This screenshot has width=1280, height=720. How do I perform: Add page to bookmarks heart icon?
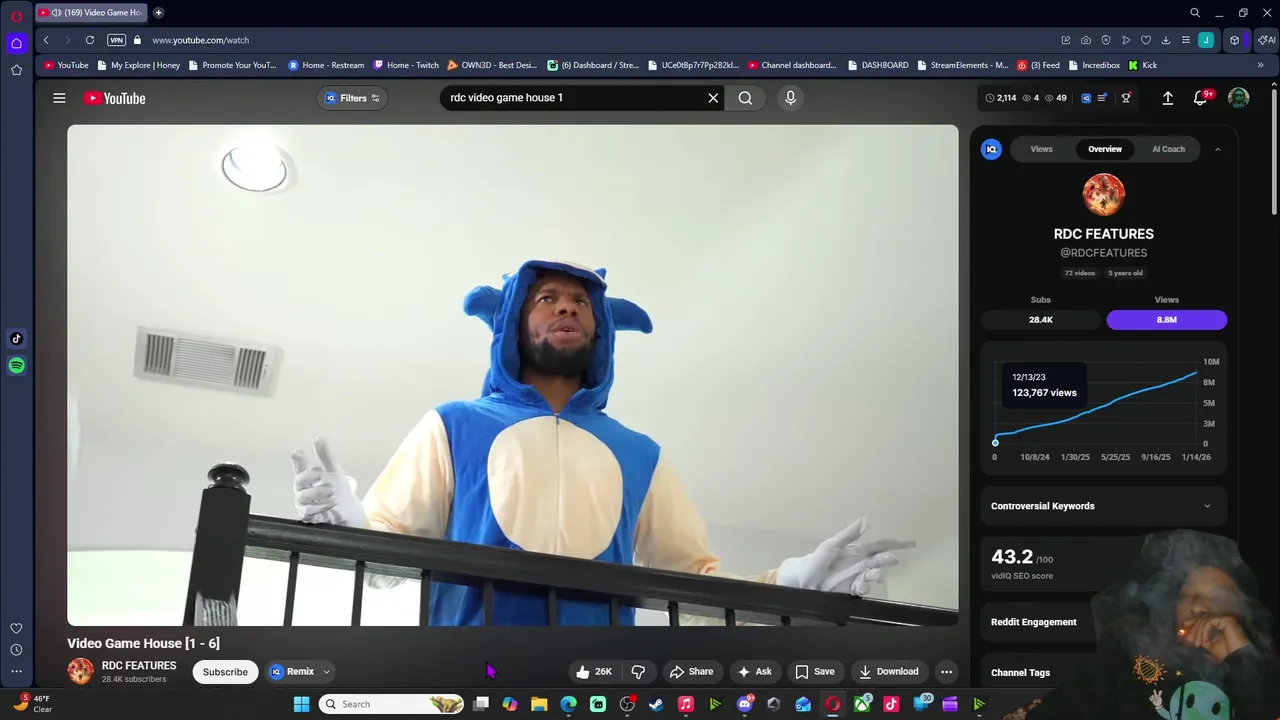point(1146,40)
